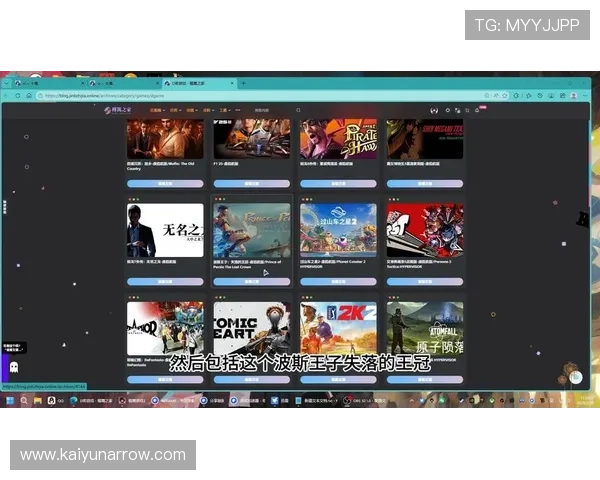Expand first orange navigation dropdown

coord(157,110)
